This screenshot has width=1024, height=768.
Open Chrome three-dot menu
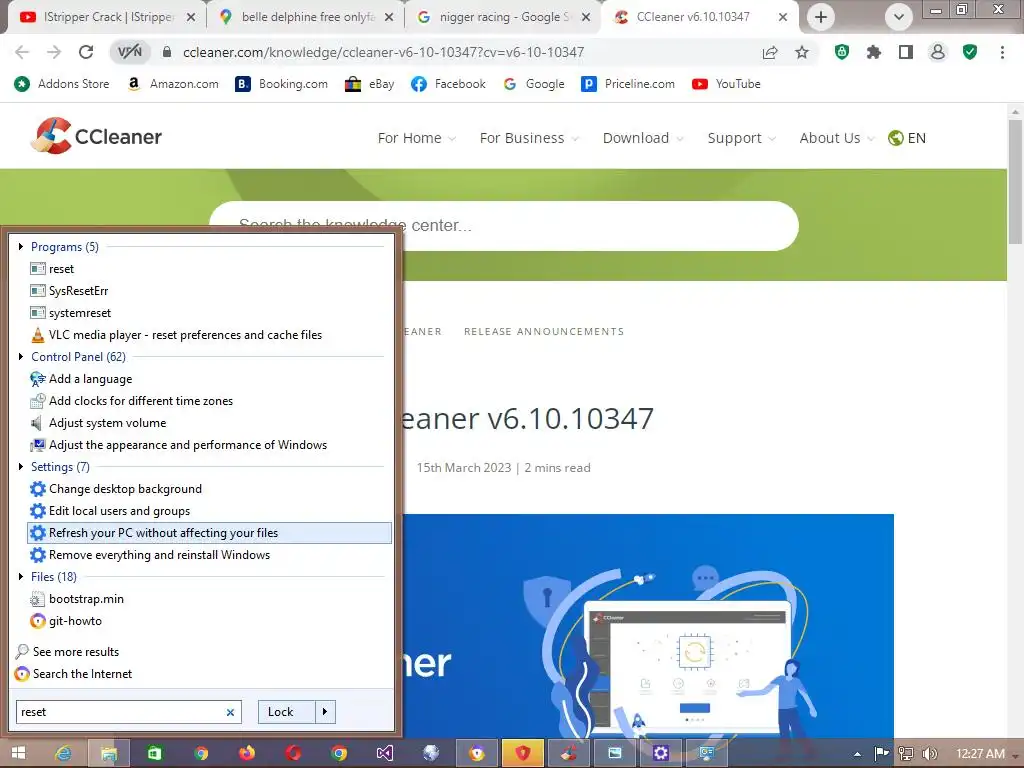coord(1002,52)
